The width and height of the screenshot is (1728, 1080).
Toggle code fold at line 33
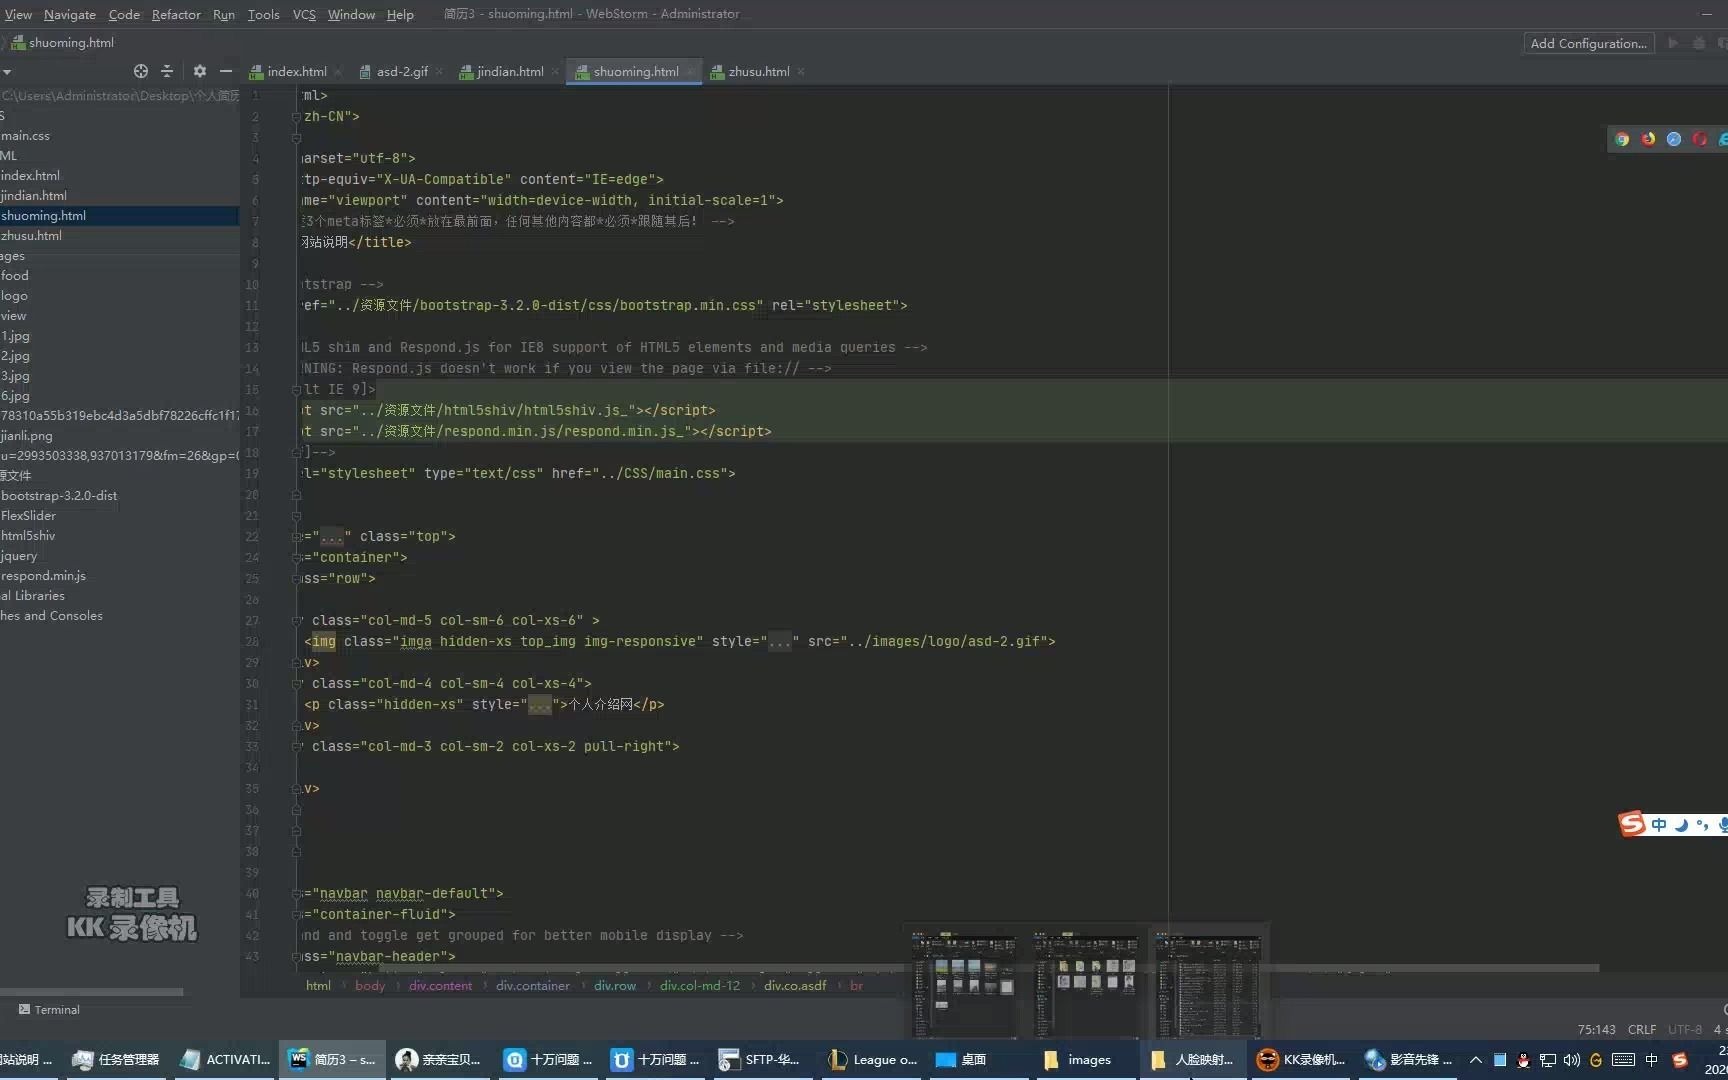point(296,746)
